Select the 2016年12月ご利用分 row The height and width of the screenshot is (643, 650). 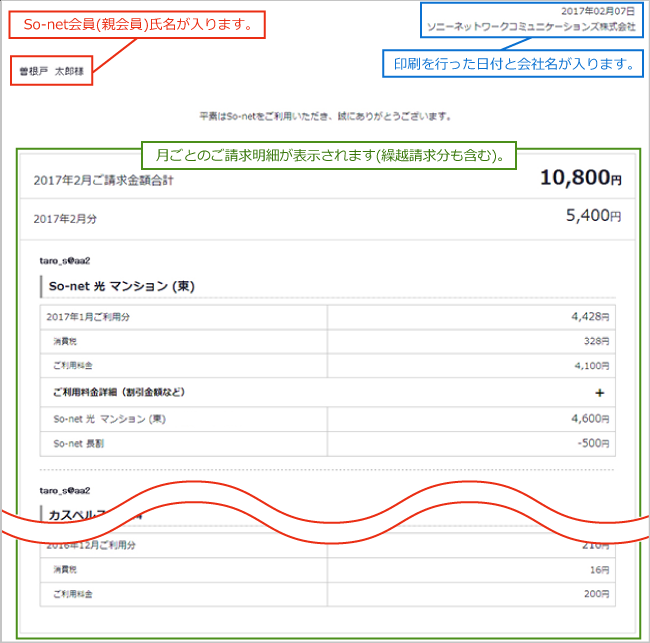click(90, 546)
